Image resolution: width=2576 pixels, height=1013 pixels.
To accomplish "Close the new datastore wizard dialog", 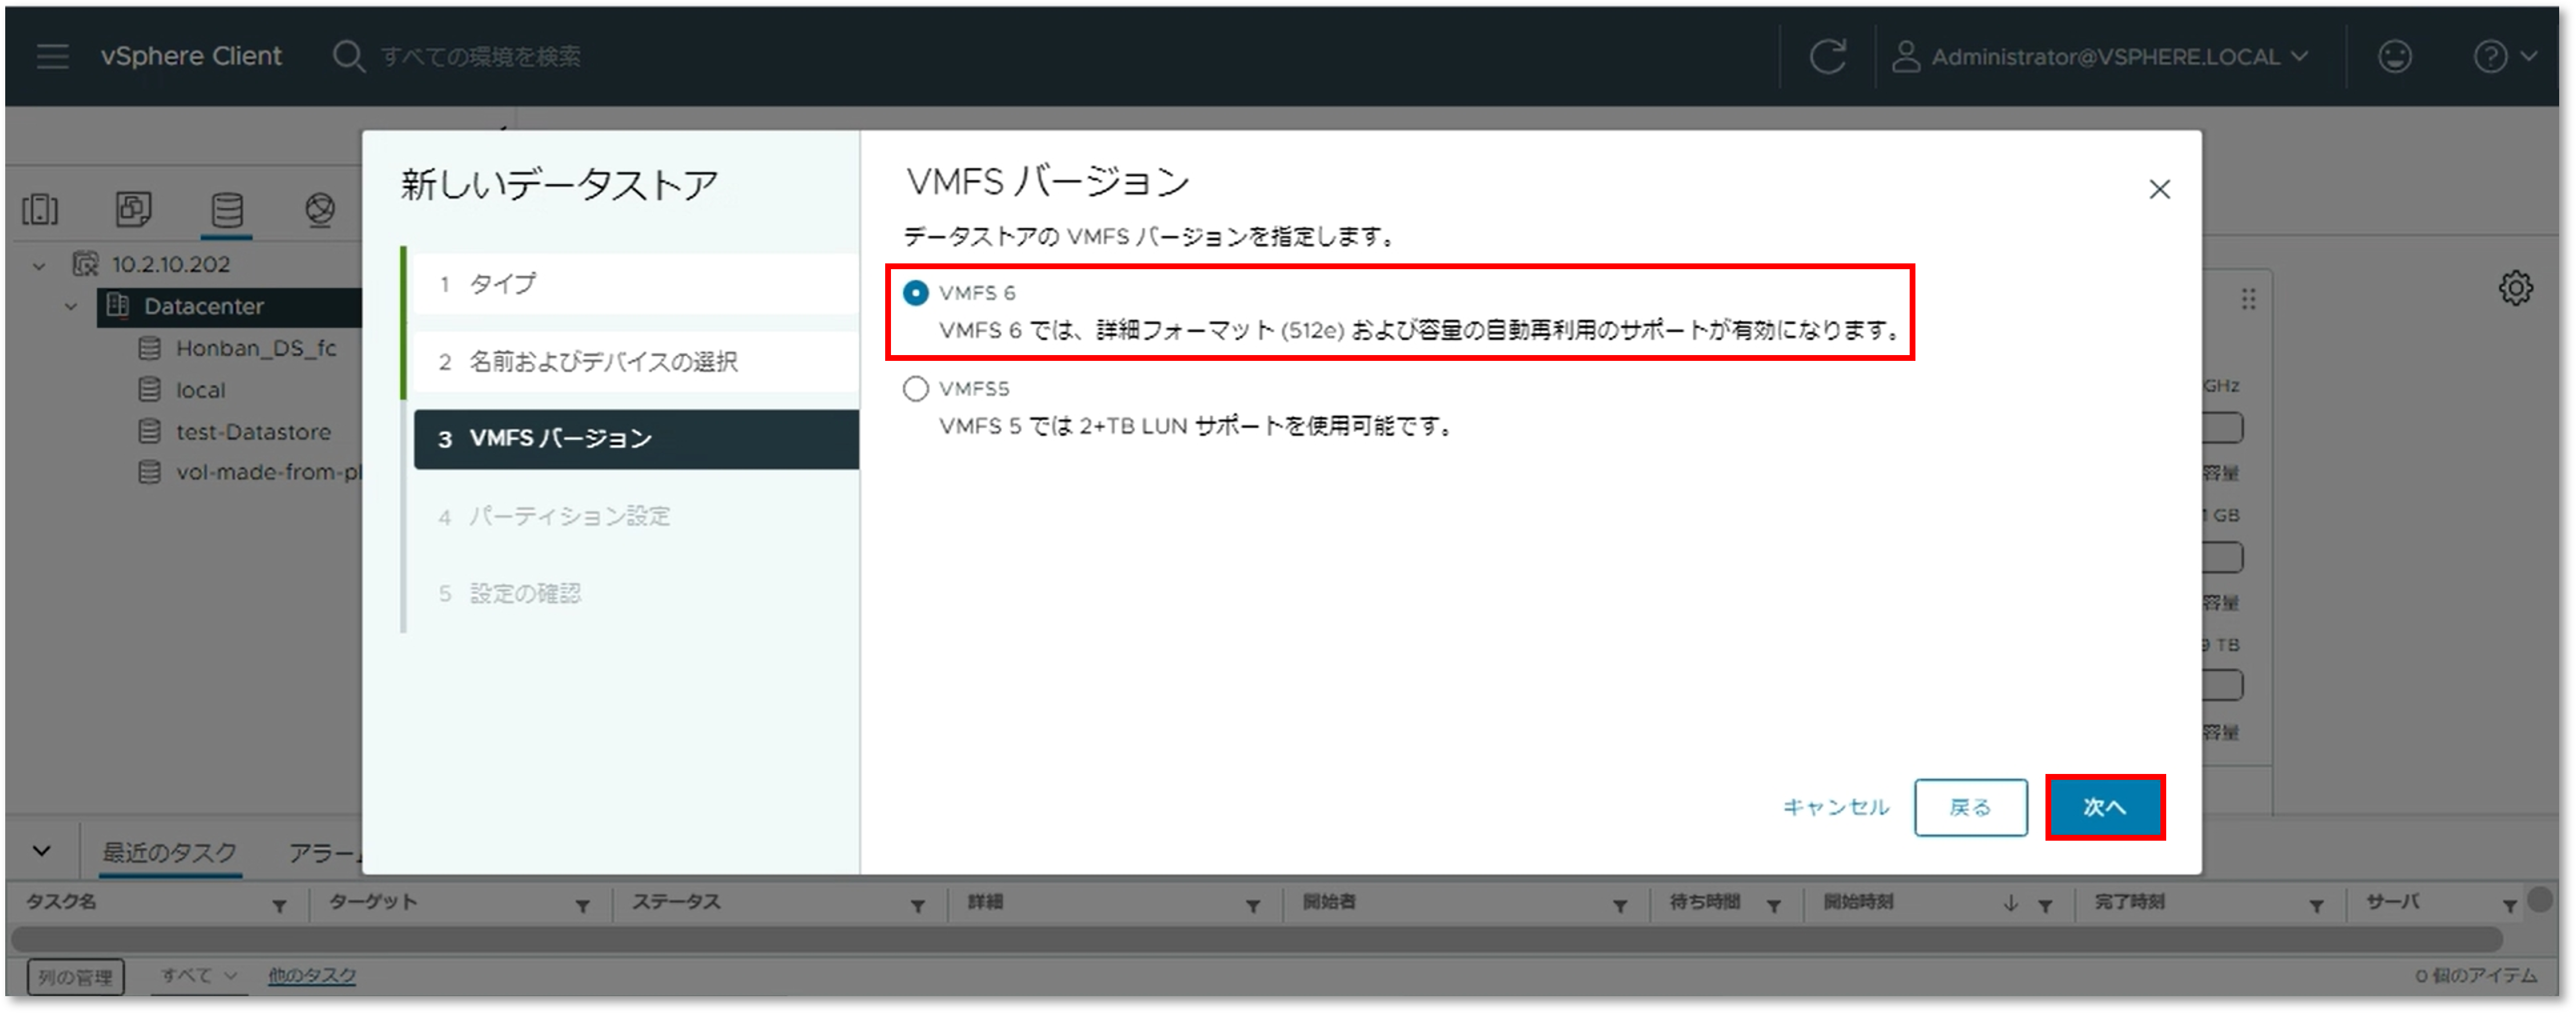I will 2159,189.
